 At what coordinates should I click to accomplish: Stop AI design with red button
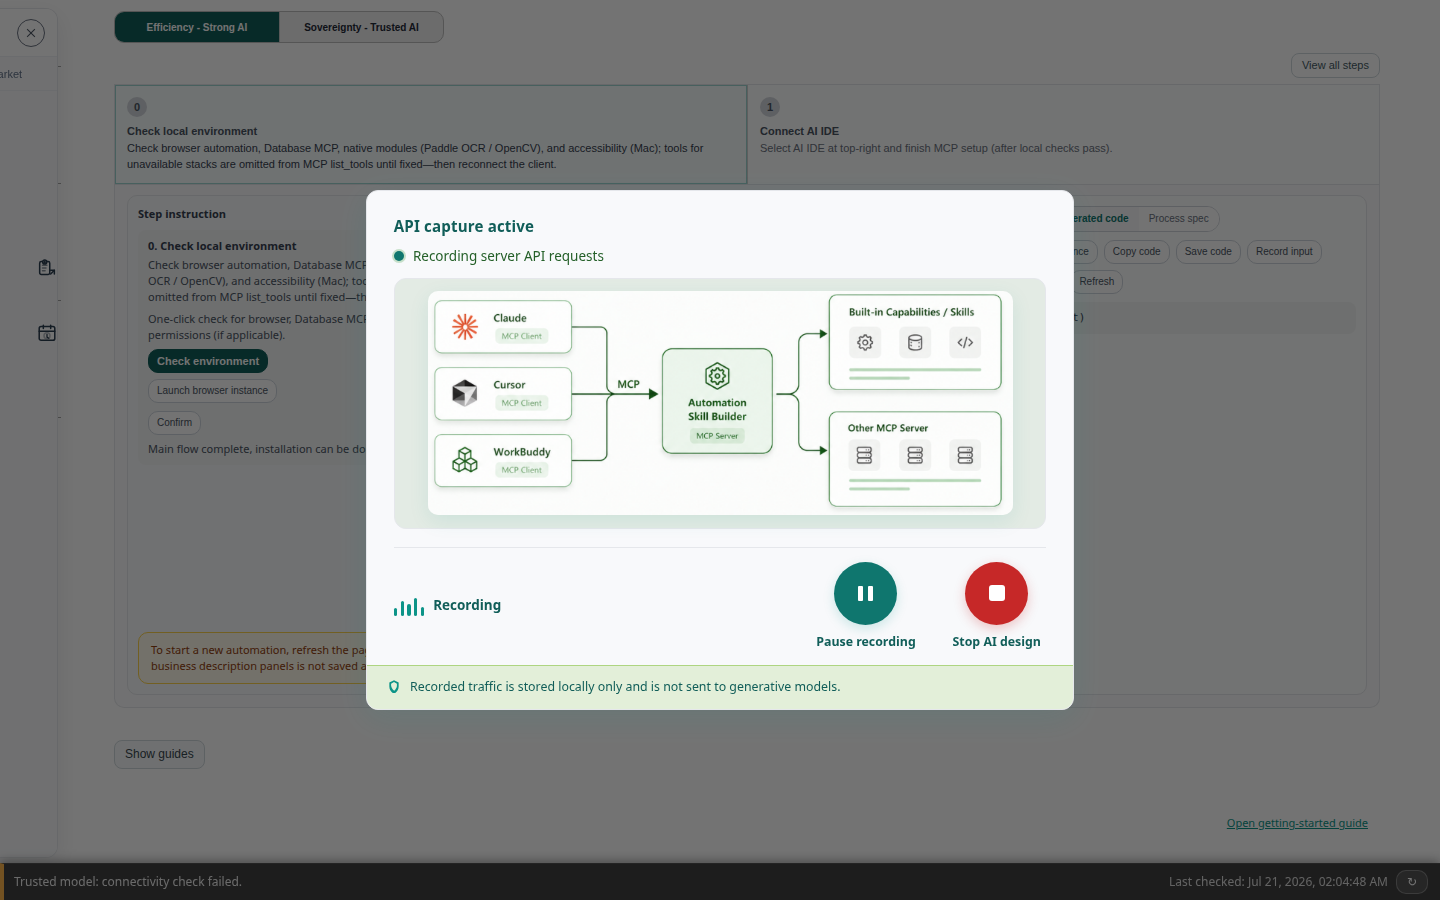click(x=996, y=593)
